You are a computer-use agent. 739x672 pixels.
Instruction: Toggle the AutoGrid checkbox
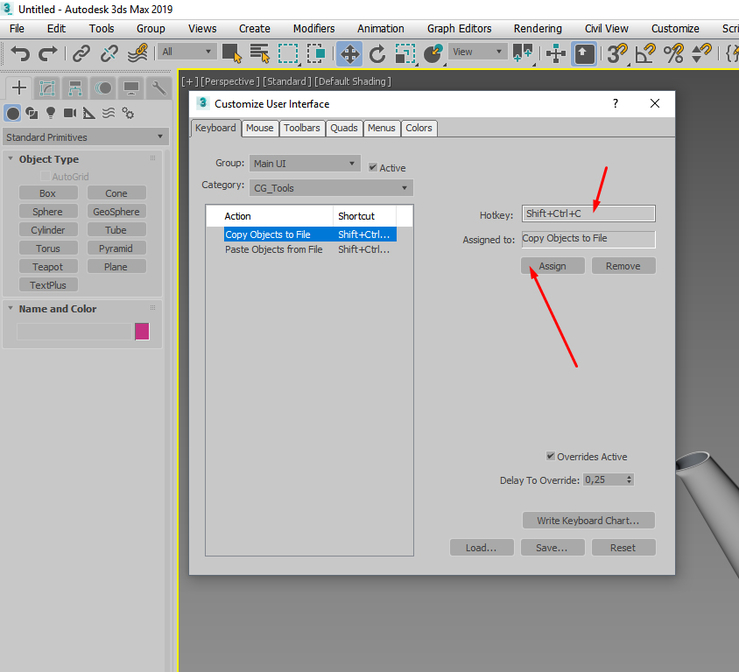coord(45,176)
